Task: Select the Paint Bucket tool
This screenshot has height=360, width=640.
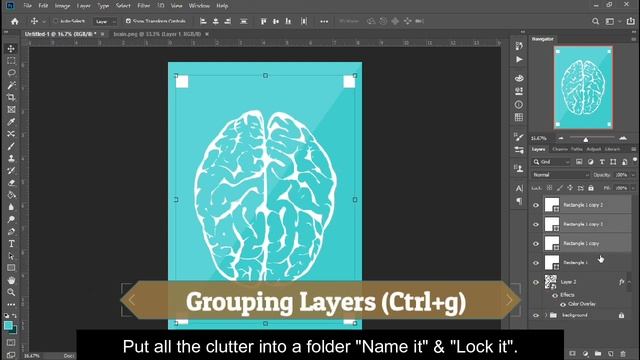Action: [x=11, y=195]
